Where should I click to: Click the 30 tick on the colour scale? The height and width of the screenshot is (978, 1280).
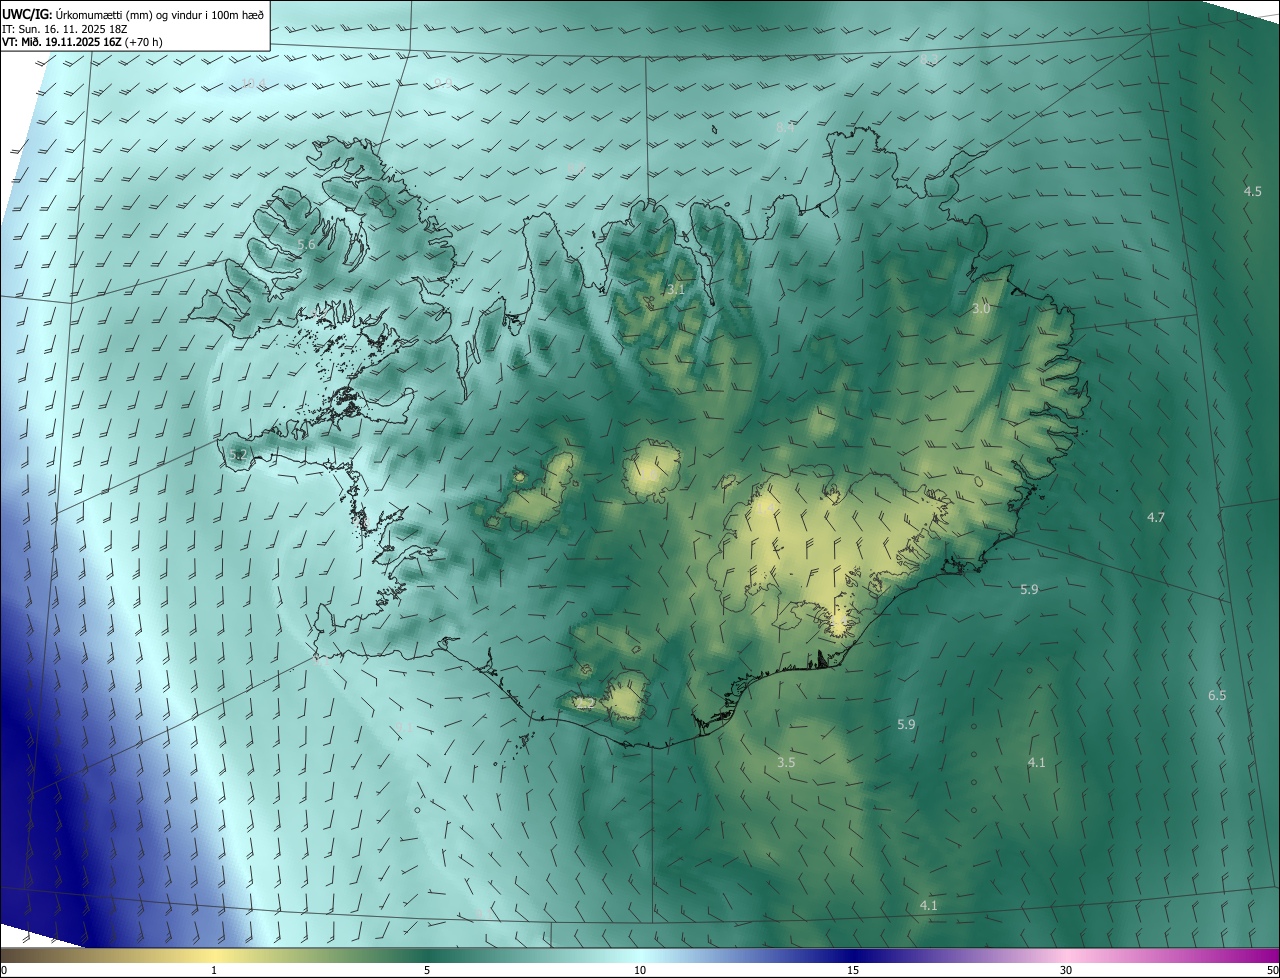(1066, 970)
